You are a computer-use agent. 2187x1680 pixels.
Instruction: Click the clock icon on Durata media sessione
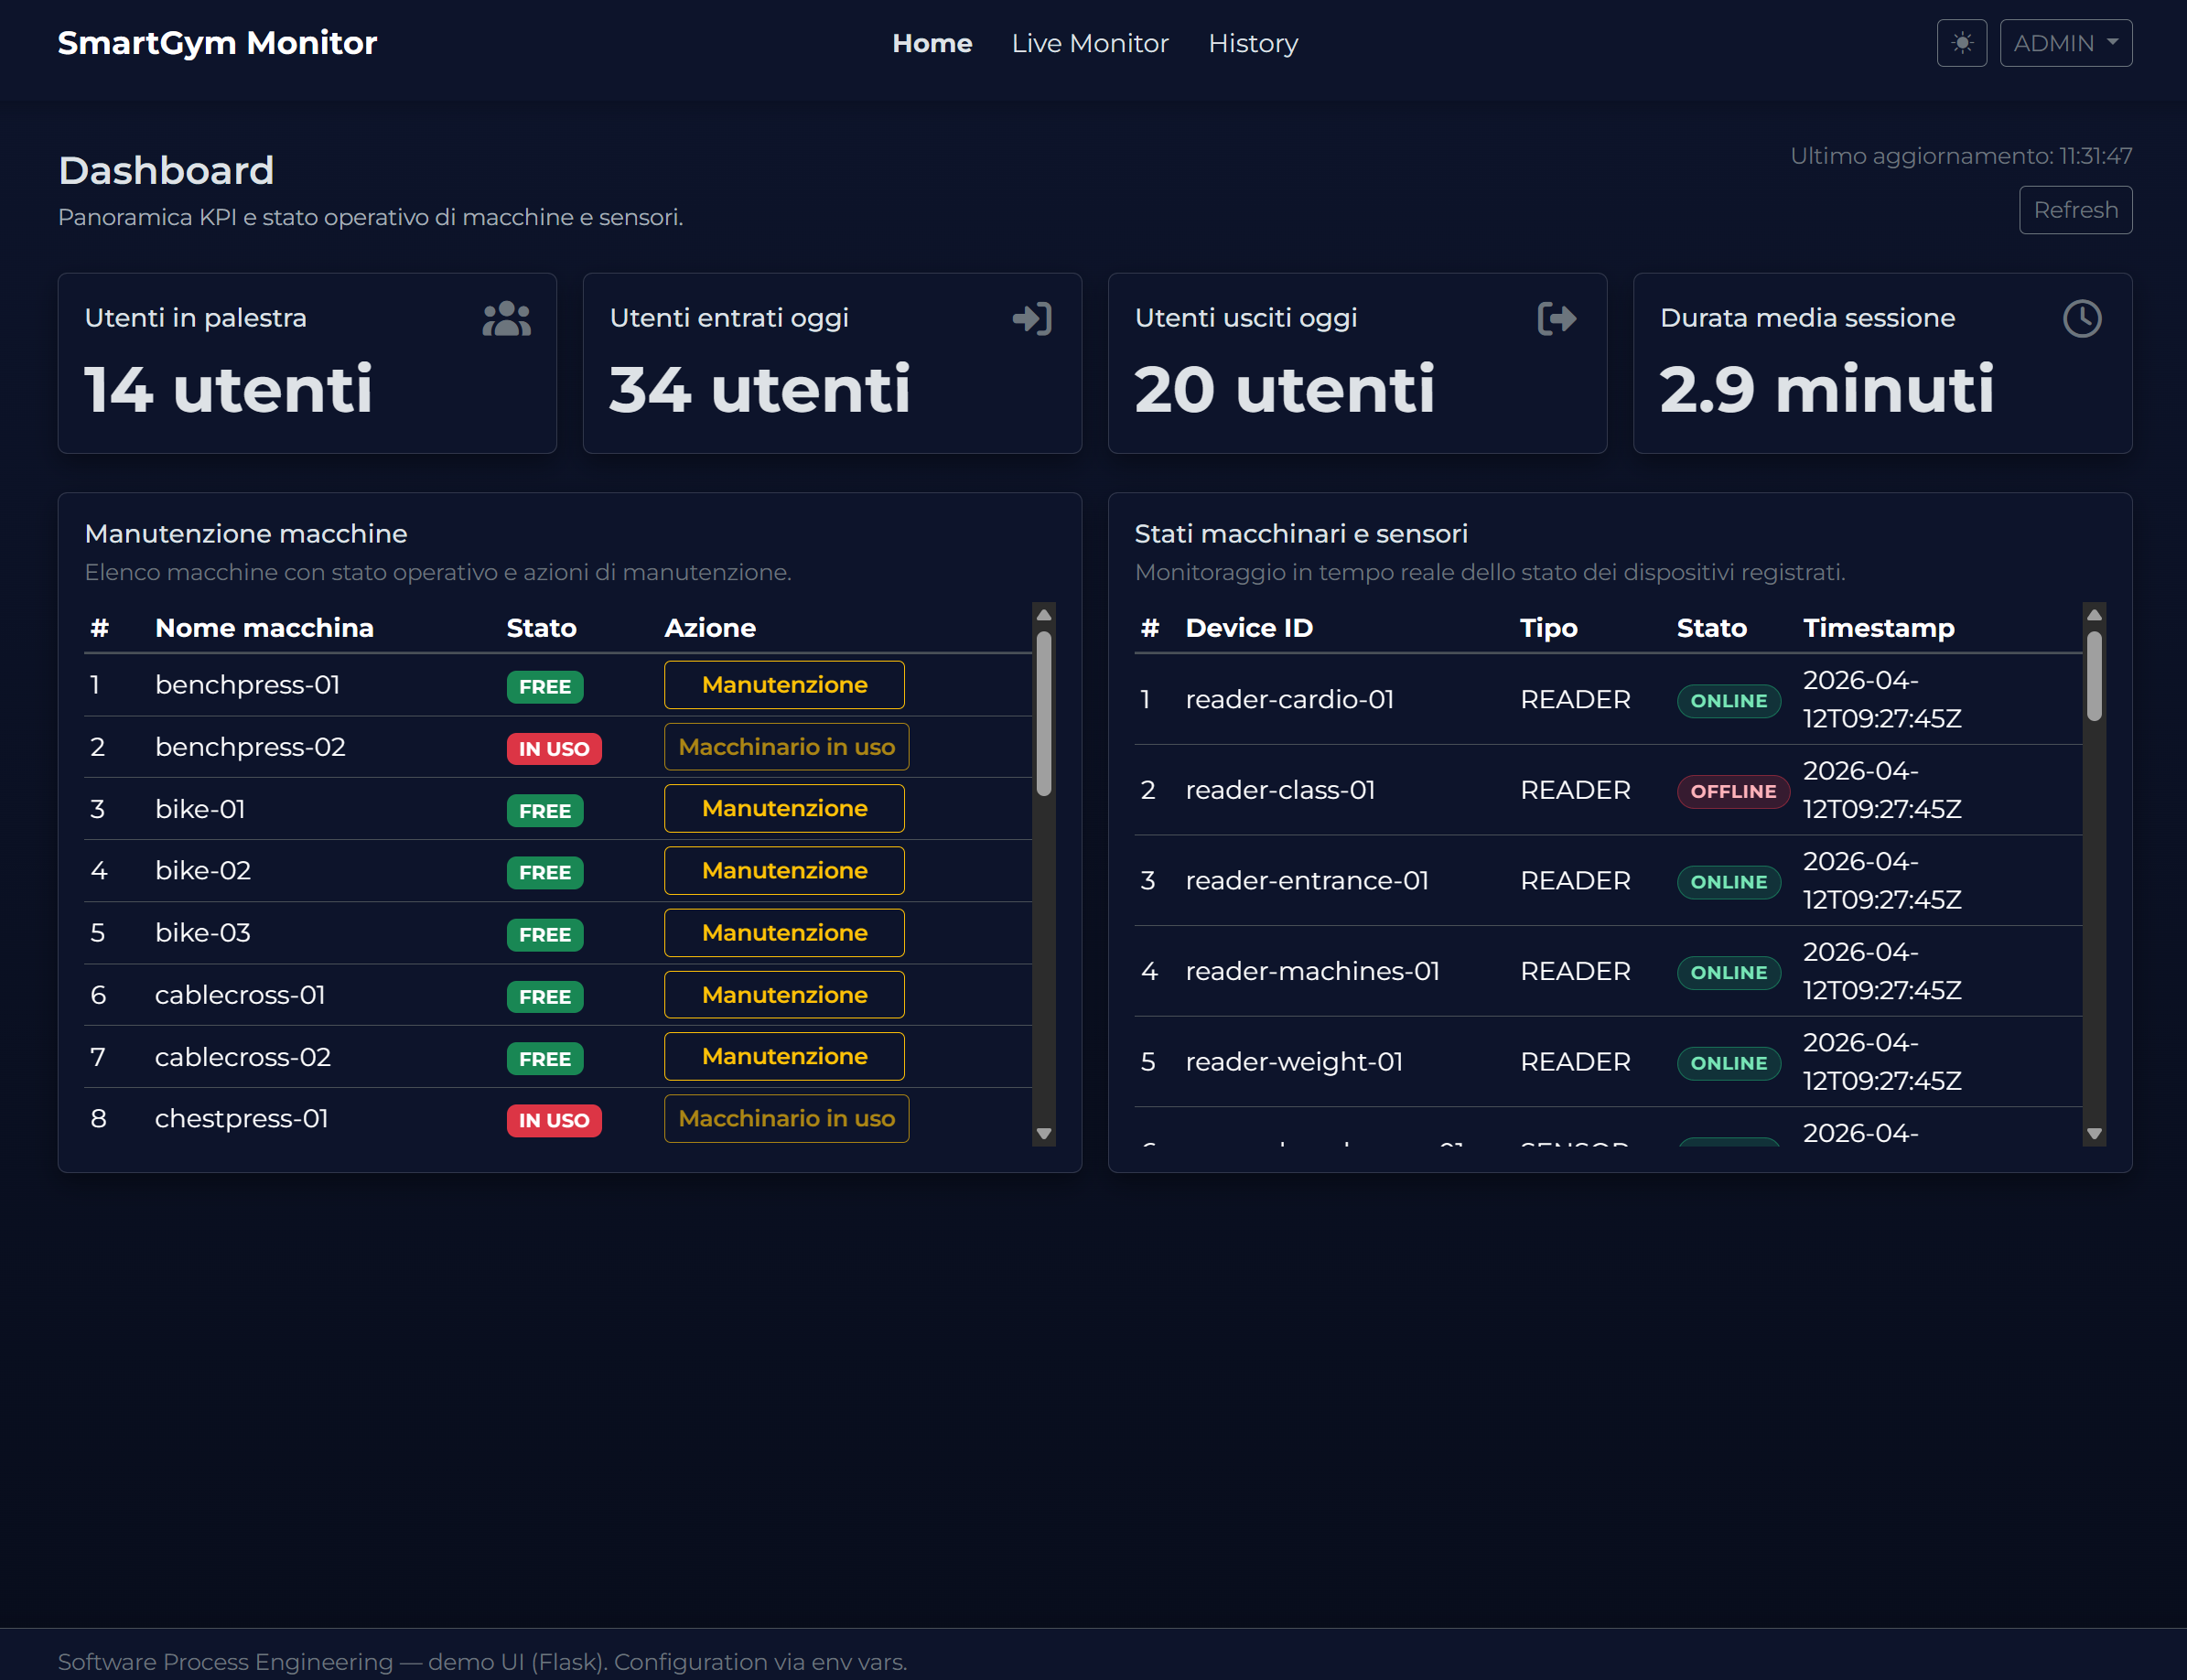[2082, 319]
